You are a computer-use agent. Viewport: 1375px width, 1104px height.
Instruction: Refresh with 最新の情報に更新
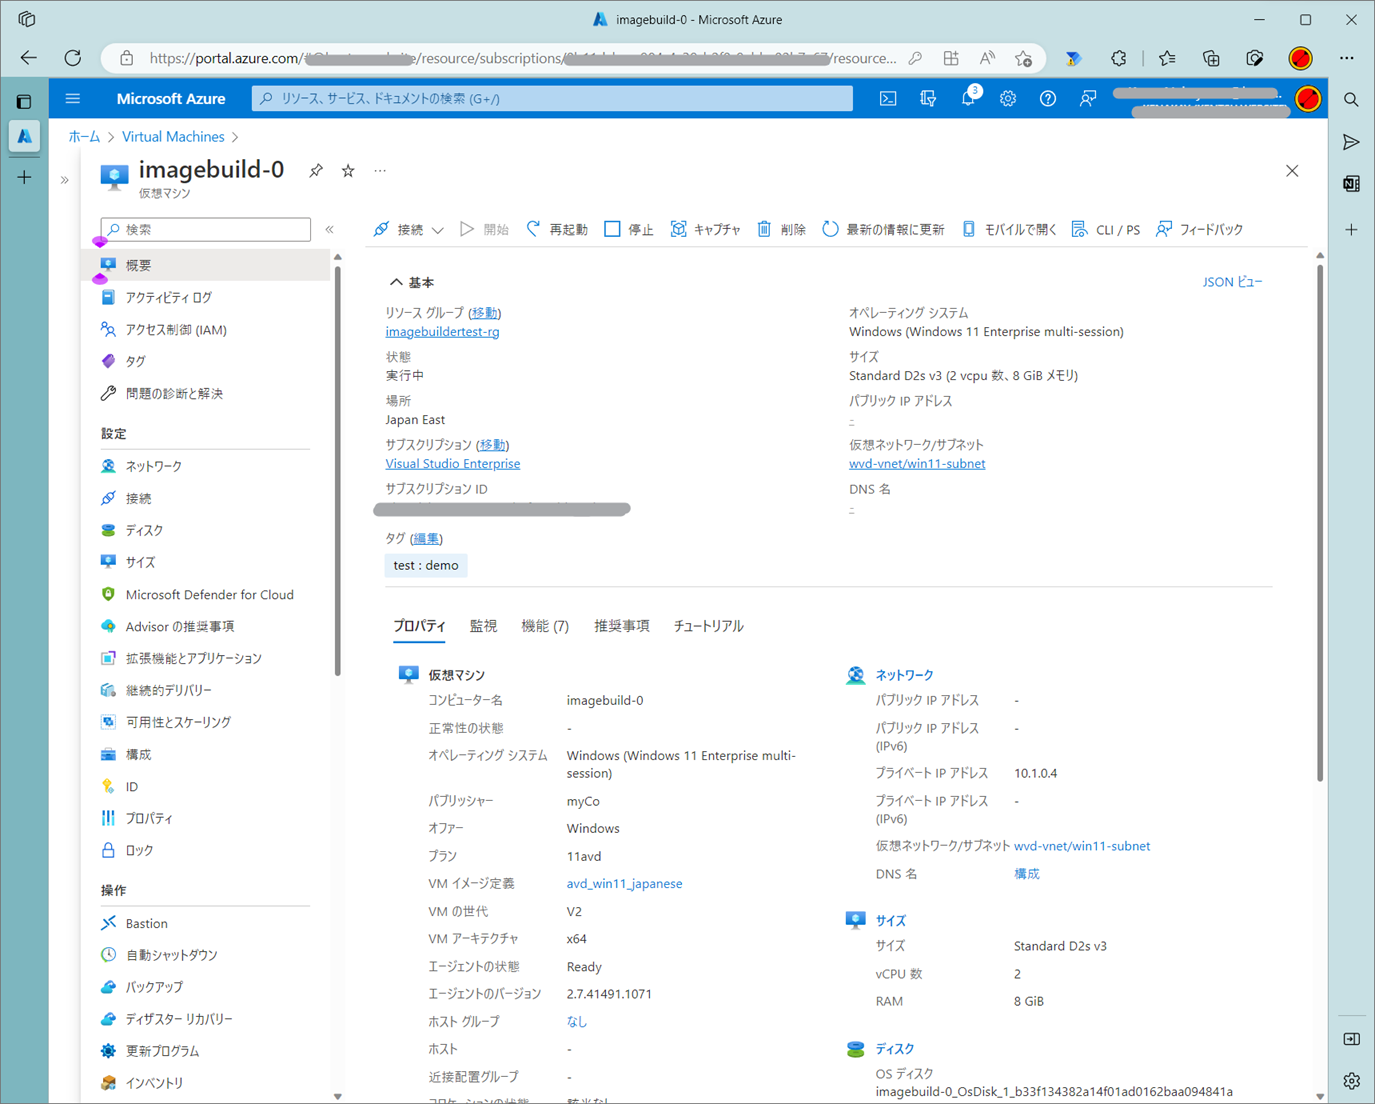tap(883, 230)
